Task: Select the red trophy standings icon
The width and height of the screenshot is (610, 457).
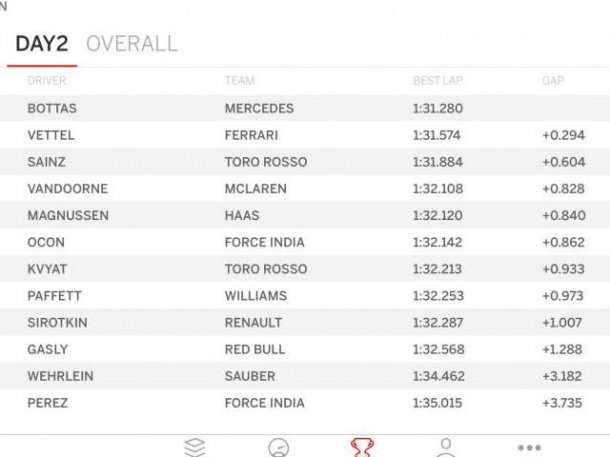Action: (x=362, y=447)
